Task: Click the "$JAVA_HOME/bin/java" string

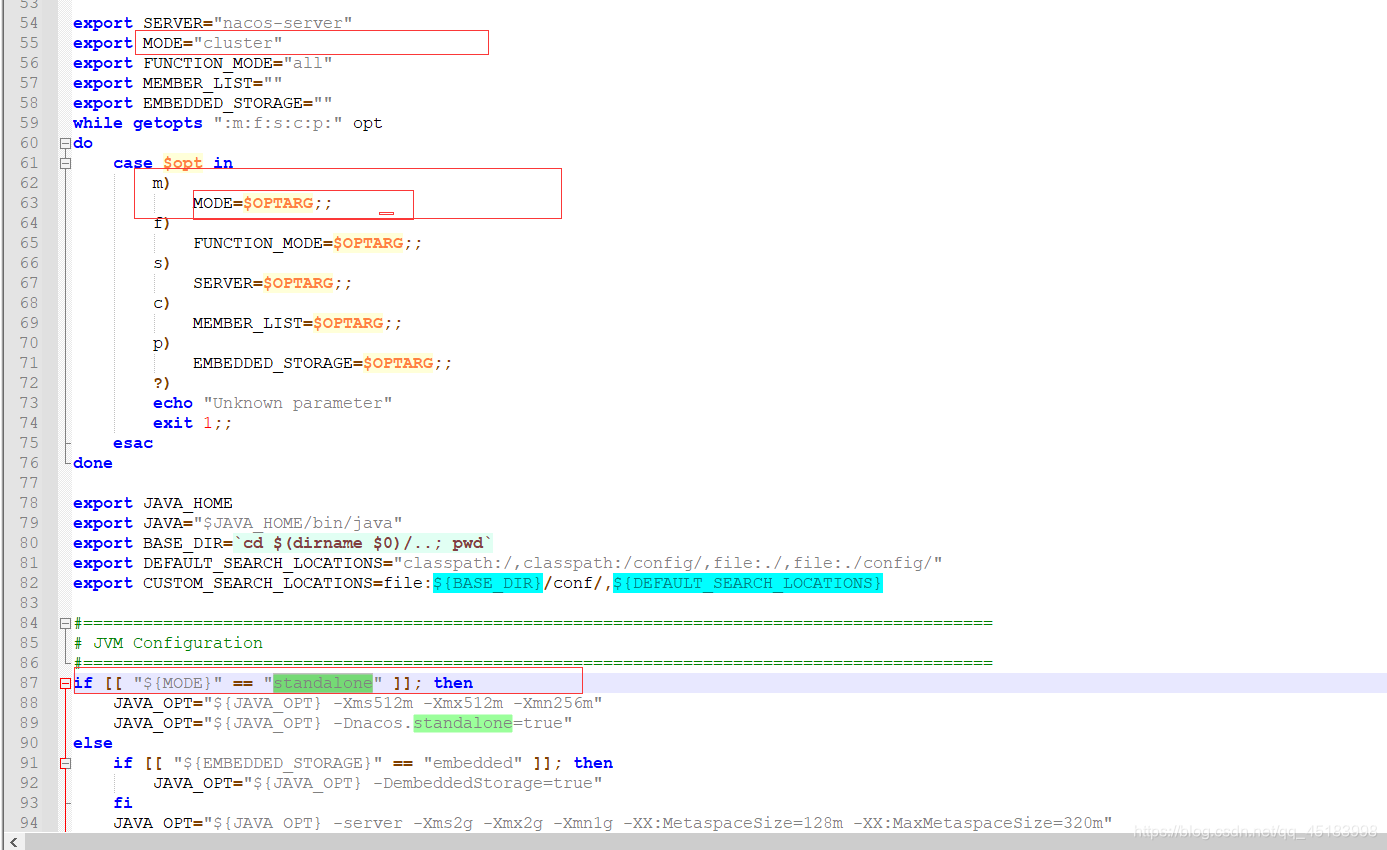Action: coord(298,523)
